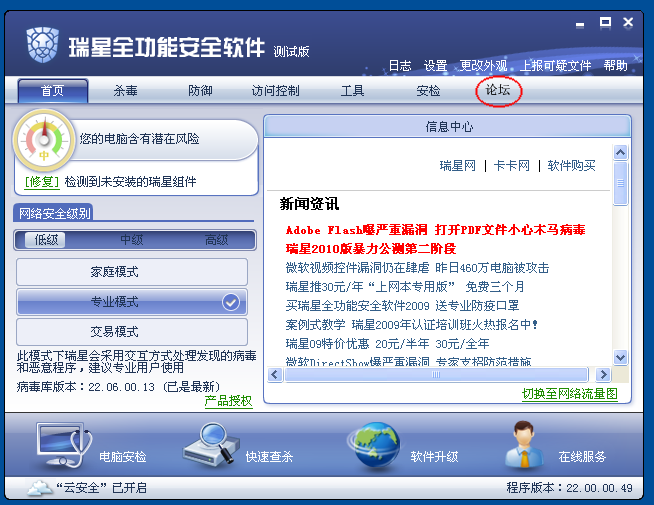Open the Adobe Flash 漏洞 news headline

435,230
